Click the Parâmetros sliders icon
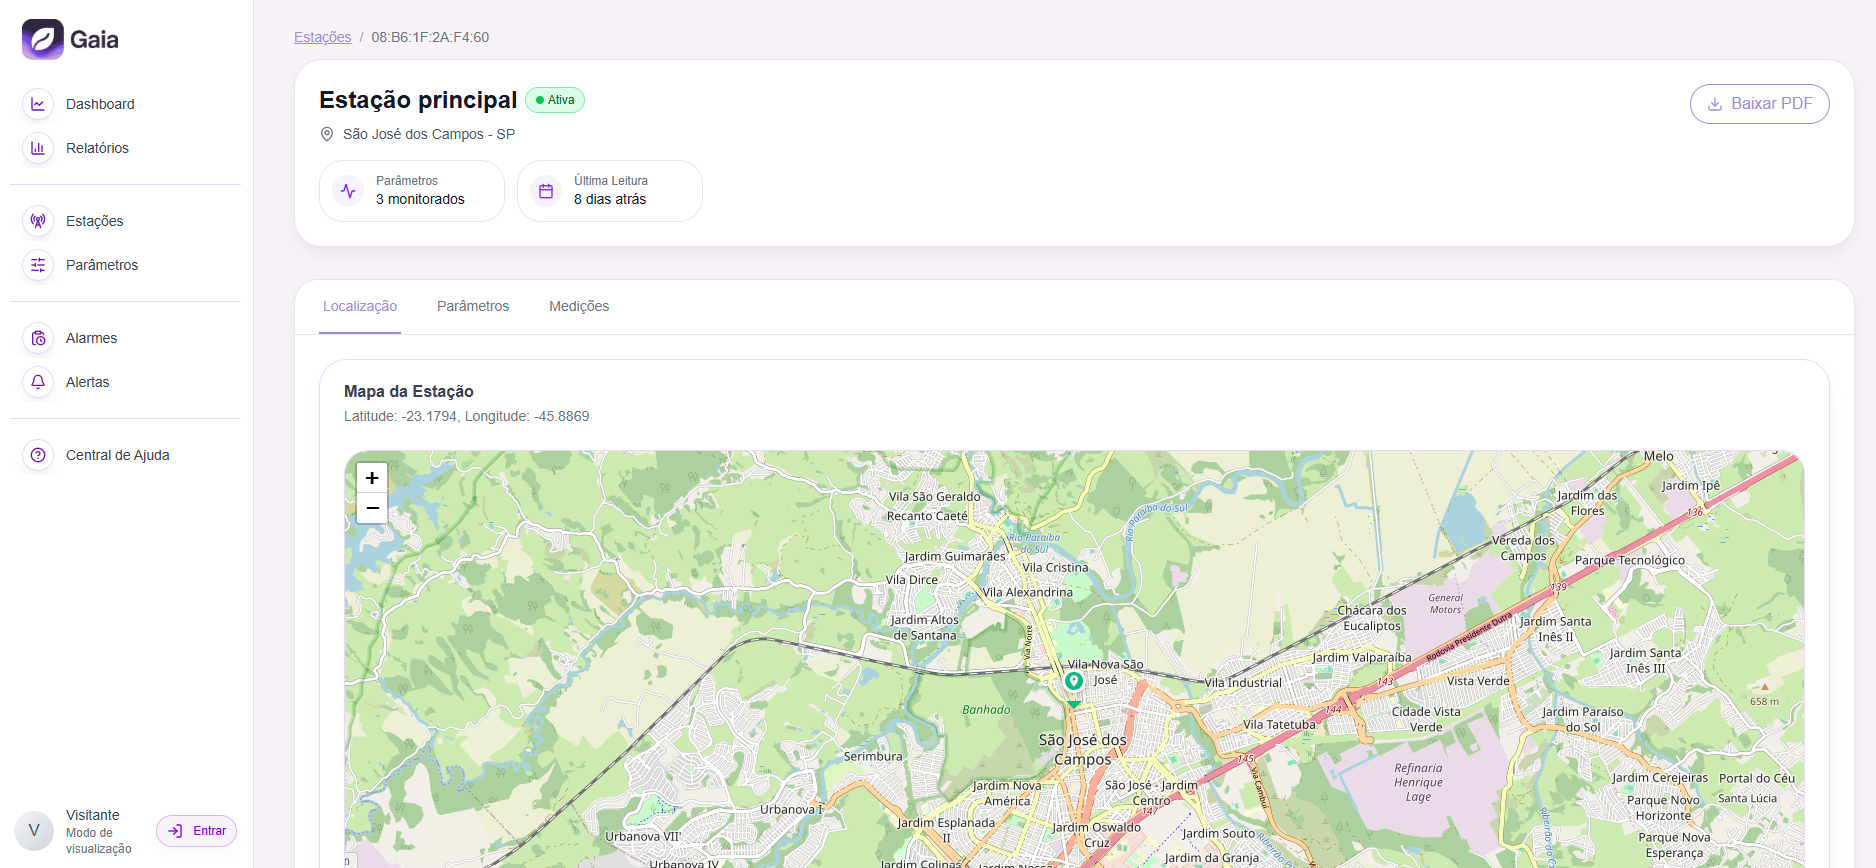 tap(38, 265)
